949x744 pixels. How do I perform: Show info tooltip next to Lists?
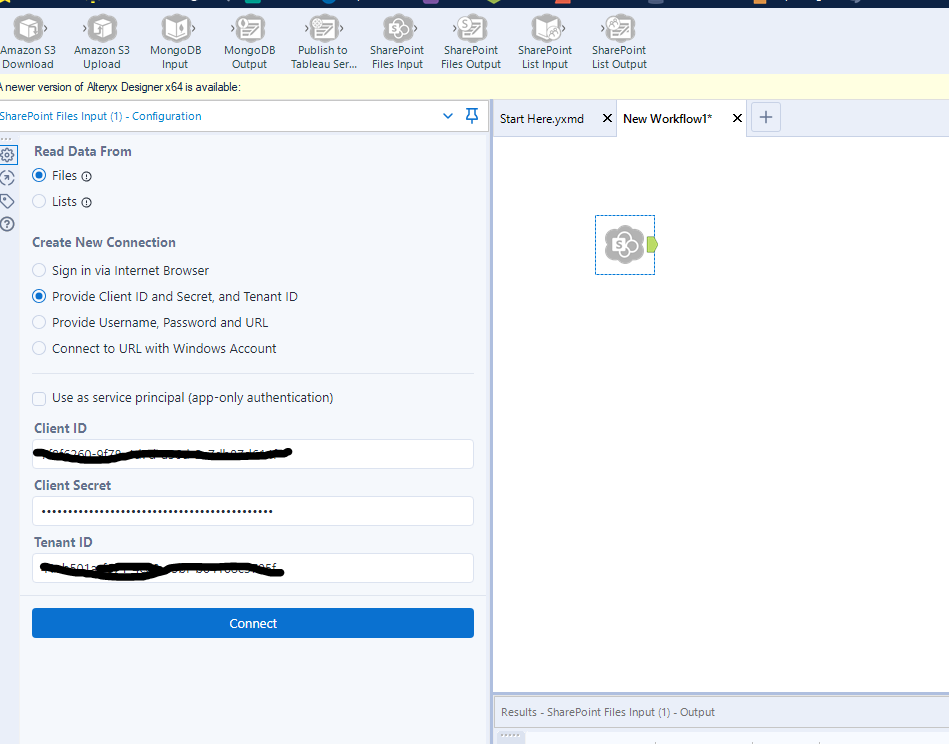[87, 203]
